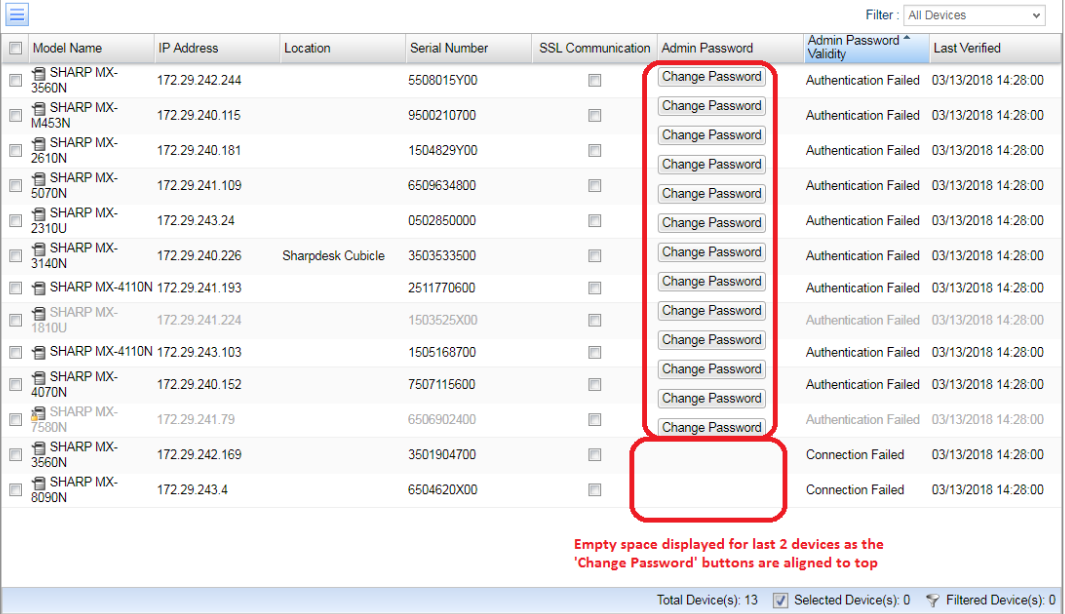This screenshot has height=614, width=1065.
Task: Check the row checkbox for 172.29.240.115
Action: [x=16, y=116]
